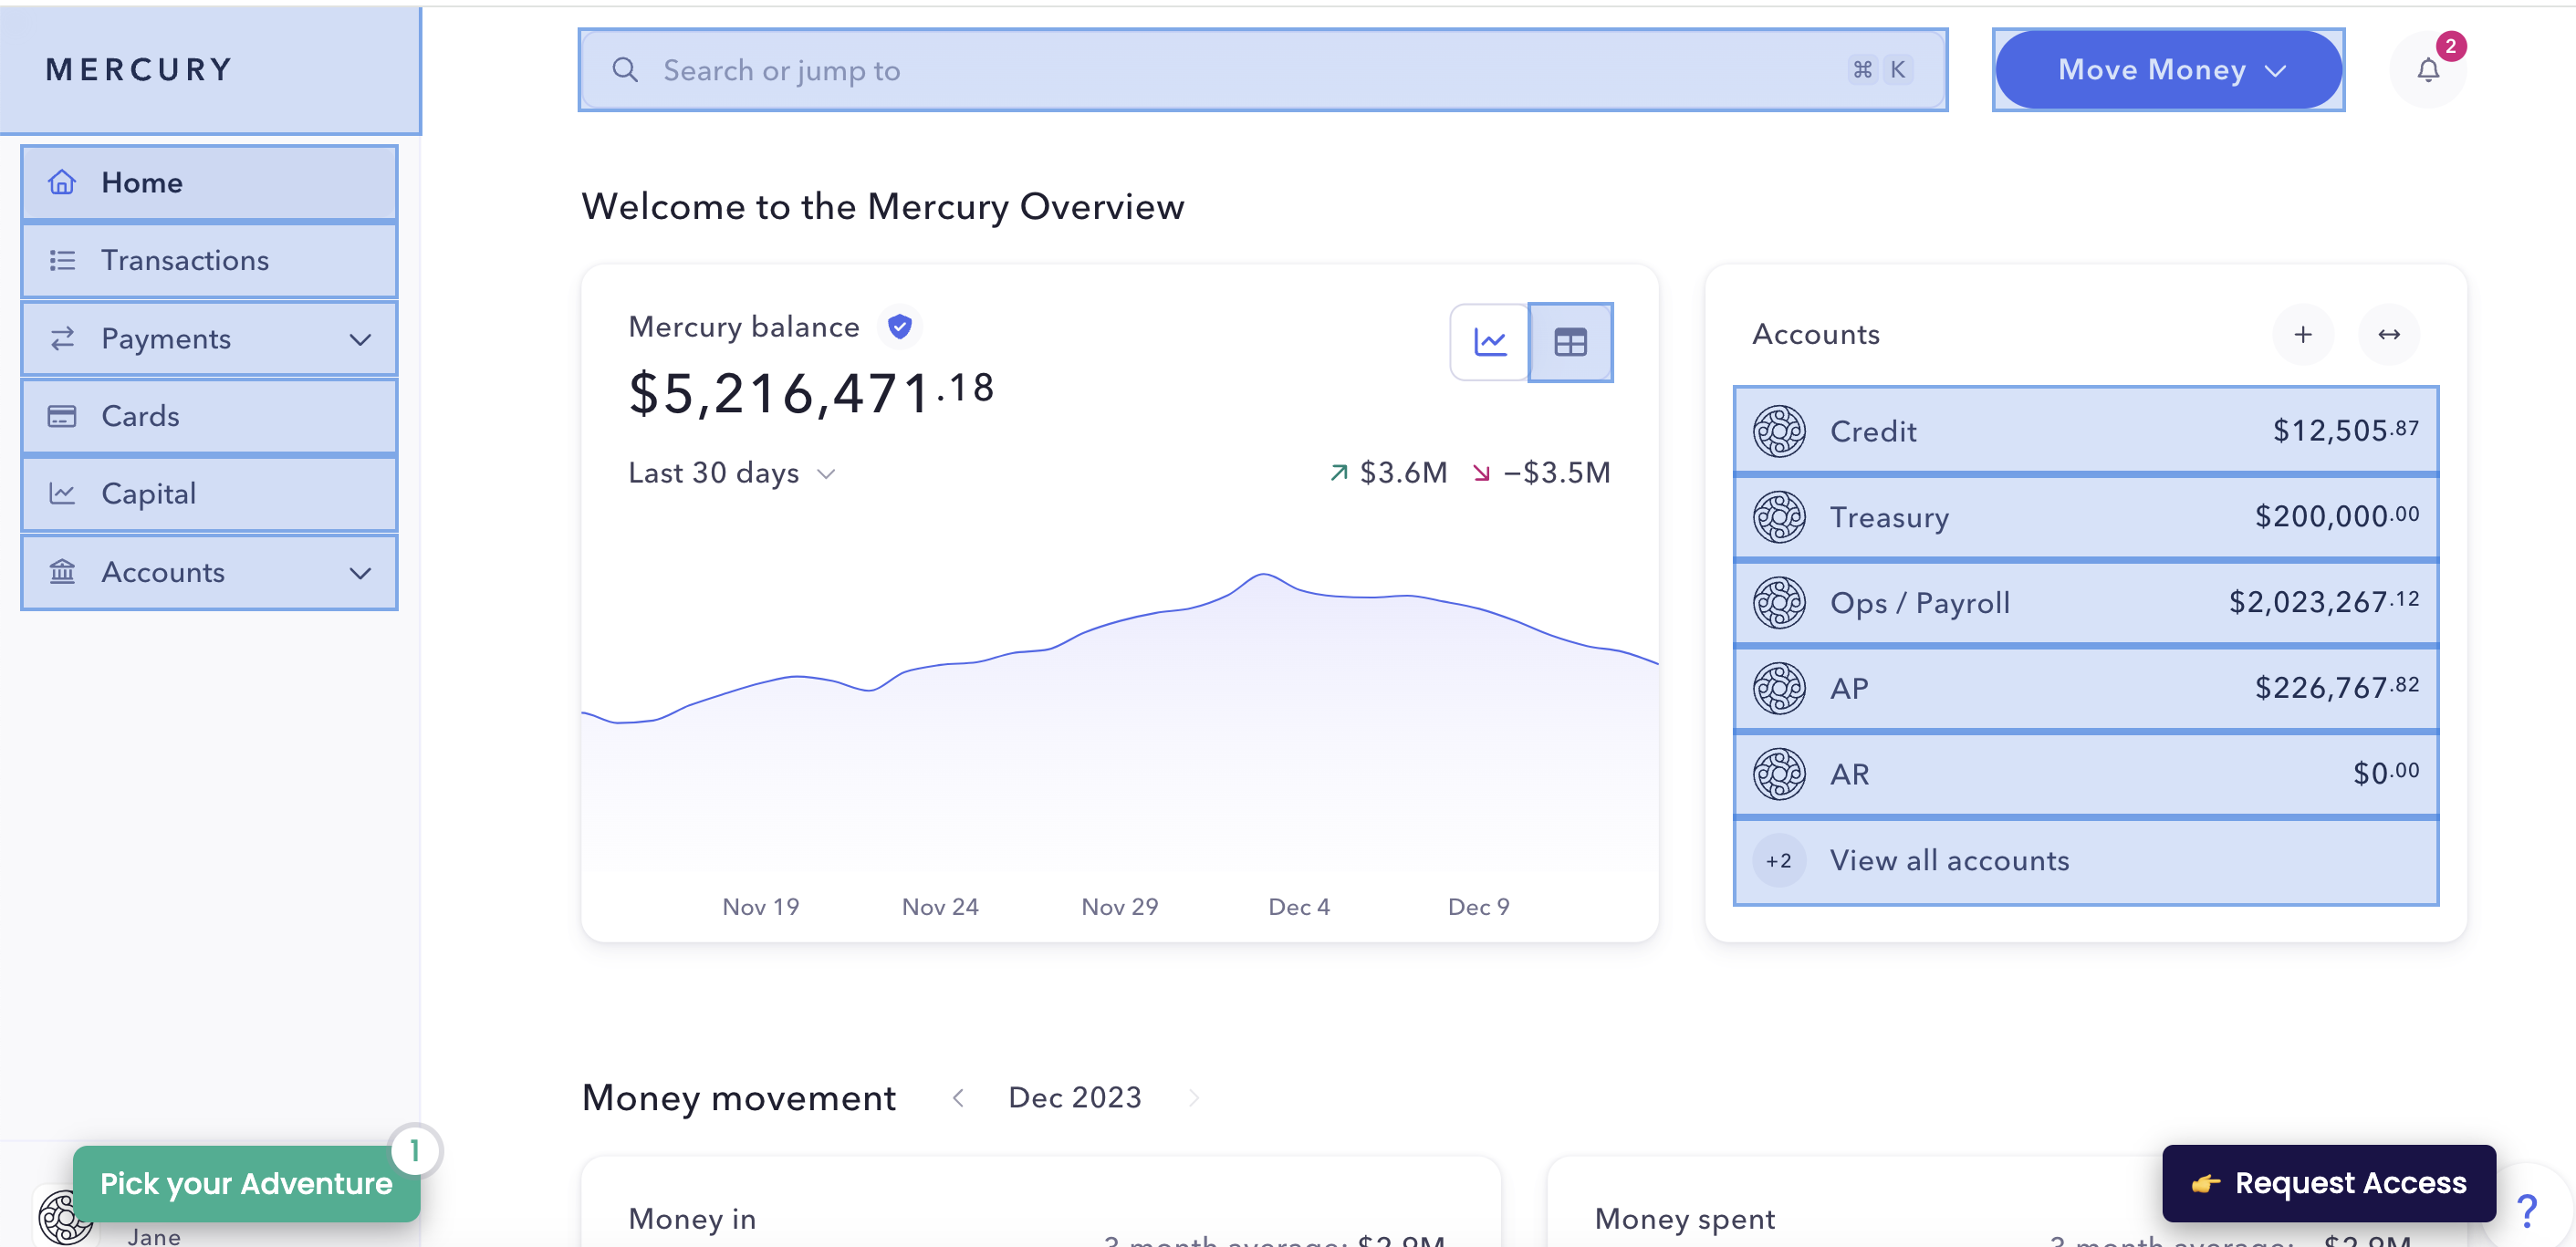Click the $3.6M money-in figure
2576x1247 pixels.
click(x=1403, y=472)
